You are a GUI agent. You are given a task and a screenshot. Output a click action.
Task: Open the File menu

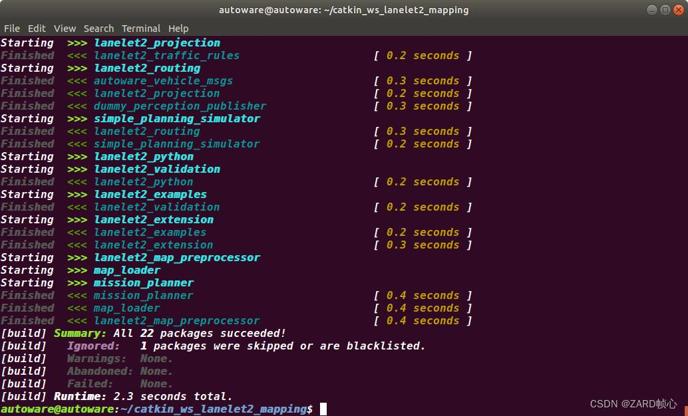[x=12, y=29]
